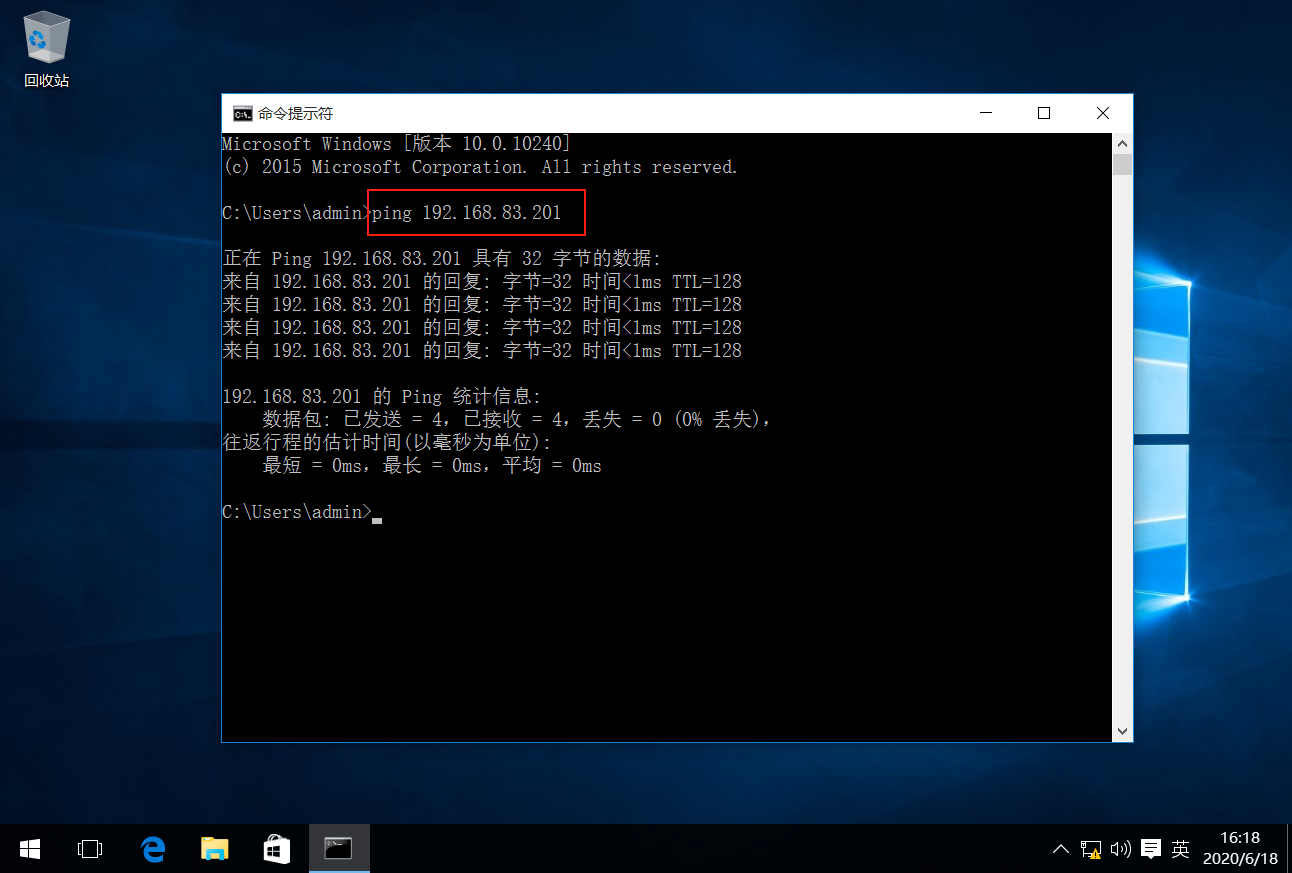Open the Start menu

pyautogui.click(x=29, y=848)
